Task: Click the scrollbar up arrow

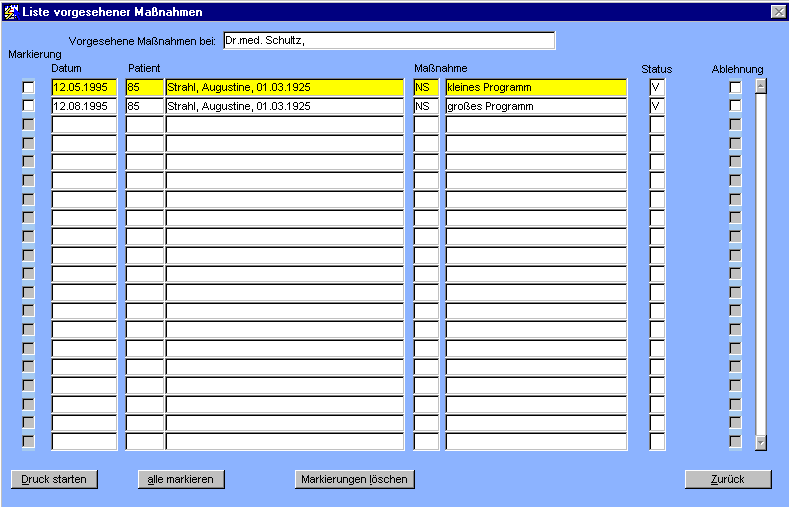Action: click(761, 86)
